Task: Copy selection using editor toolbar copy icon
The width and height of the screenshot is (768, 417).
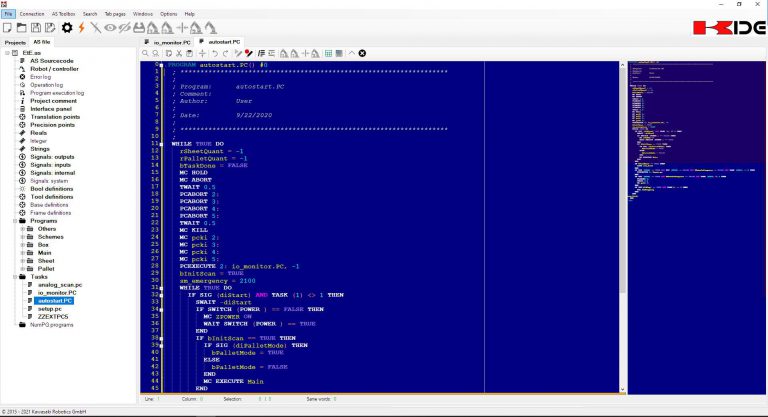Action: coord(168,53)
